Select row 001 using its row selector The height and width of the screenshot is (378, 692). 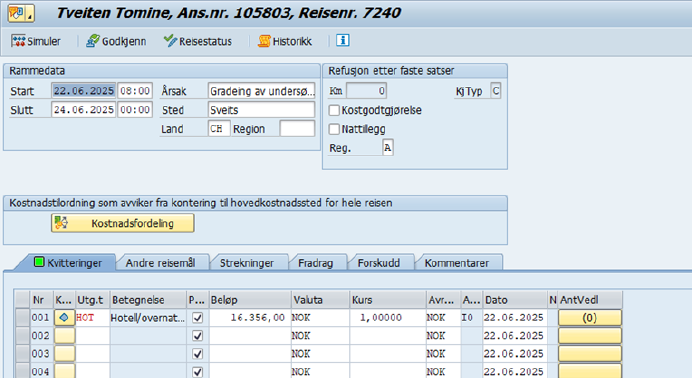(22, 318)
